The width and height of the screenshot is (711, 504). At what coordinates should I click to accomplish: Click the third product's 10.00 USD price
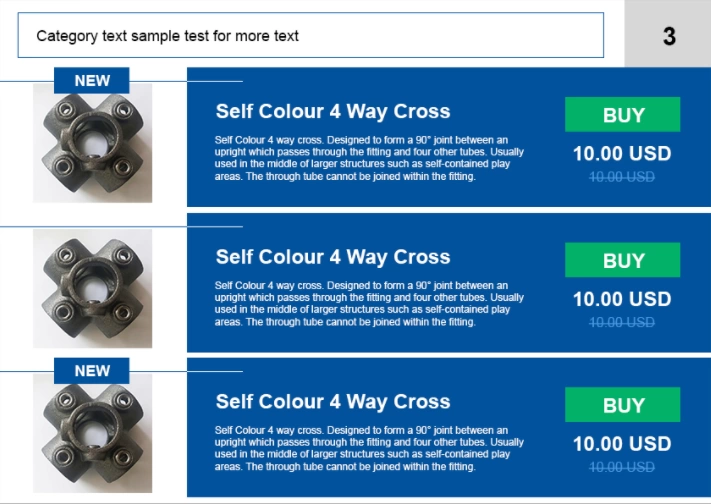click(x=621, y=444)
